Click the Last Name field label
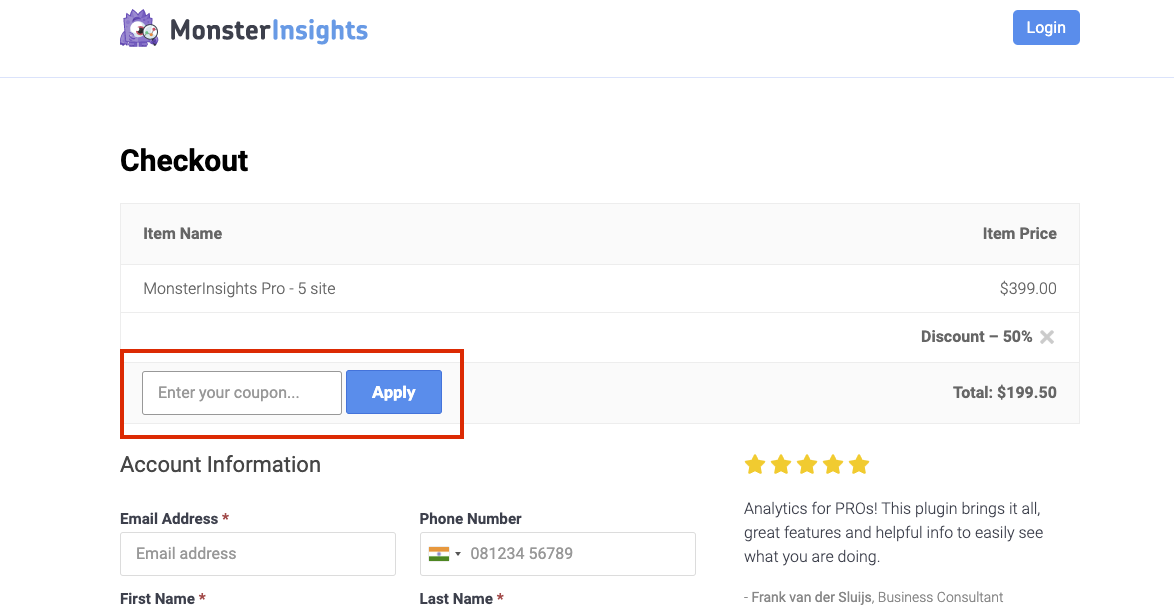Viewport: 1174px width, 607px height. (x=461, y=598)
